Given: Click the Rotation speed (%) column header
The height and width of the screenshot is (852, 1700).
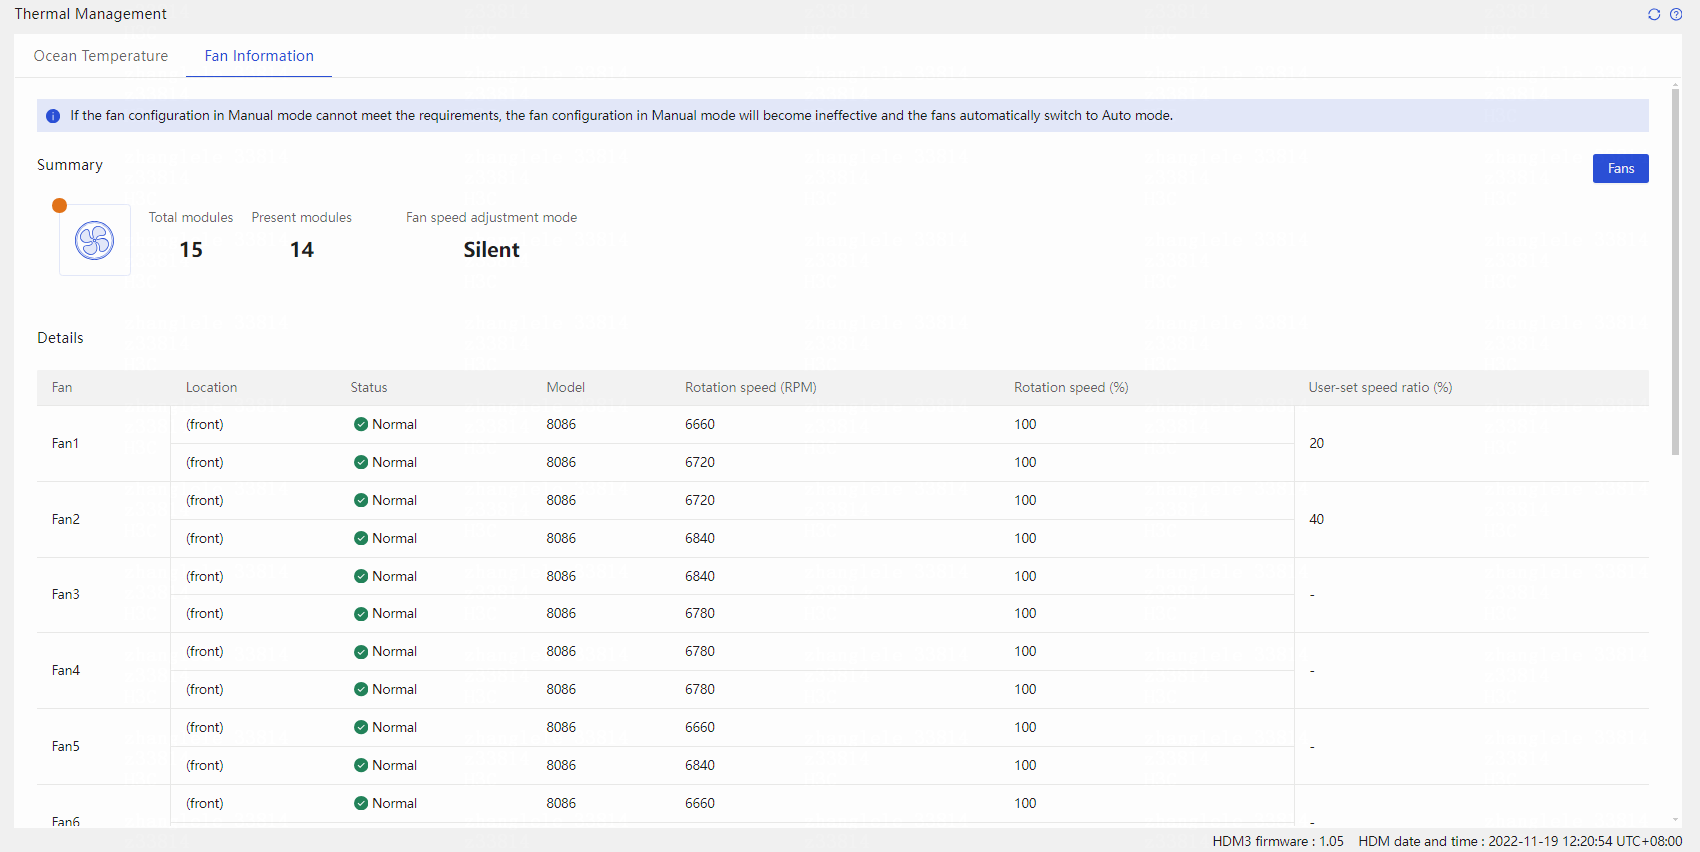Looking at the screenshot, I should (1071, 387).
